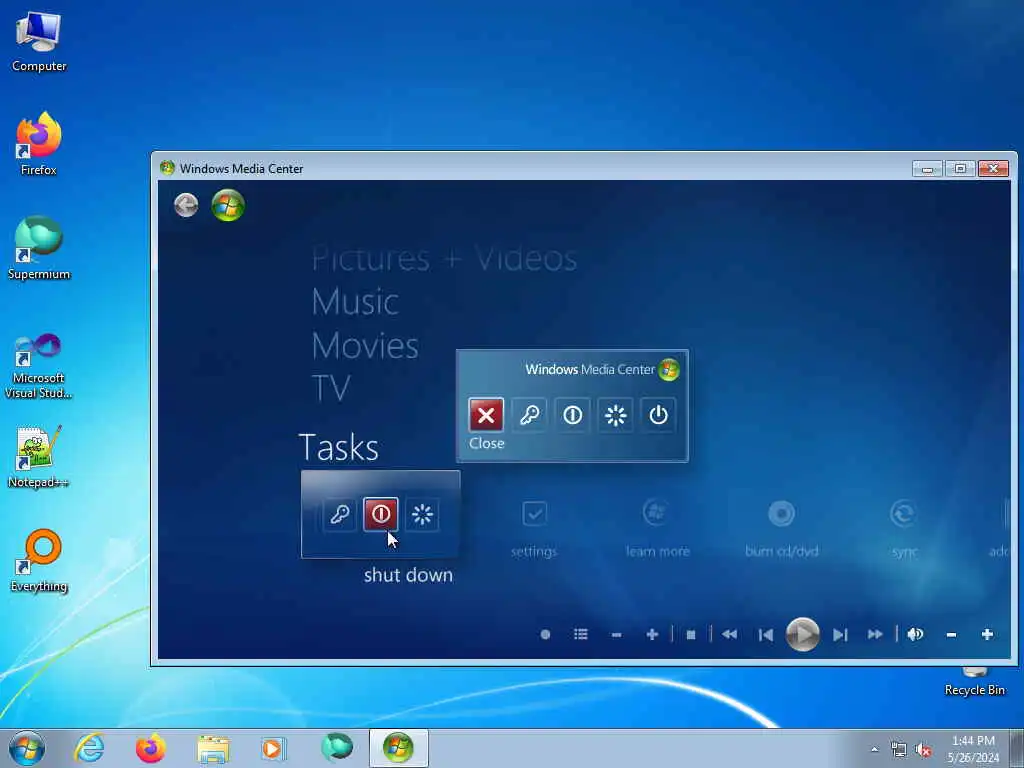Click the red Close button in shutdown popup
The image size is (1024, 768).
(x=486, y=415)
